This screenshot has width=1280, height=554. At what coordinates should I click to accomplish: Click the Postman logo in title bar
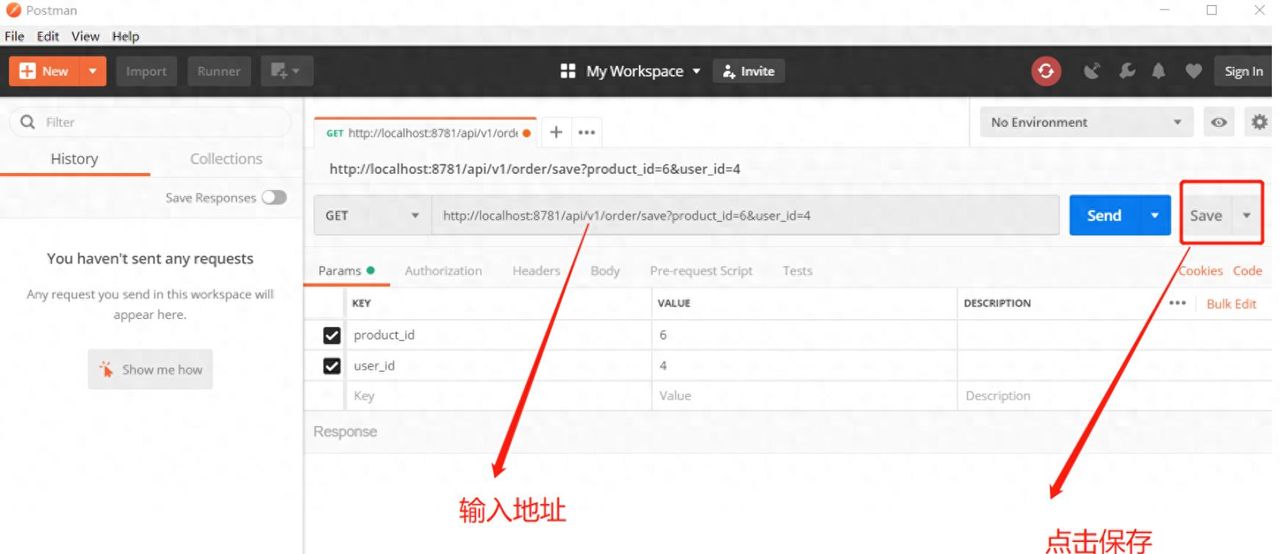pyautogui.click(x=13, y=10)
